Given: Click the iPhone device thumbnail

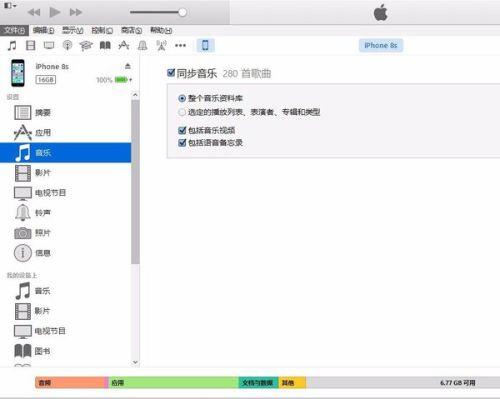Looking at the screenshot, I should coord(18,73).
